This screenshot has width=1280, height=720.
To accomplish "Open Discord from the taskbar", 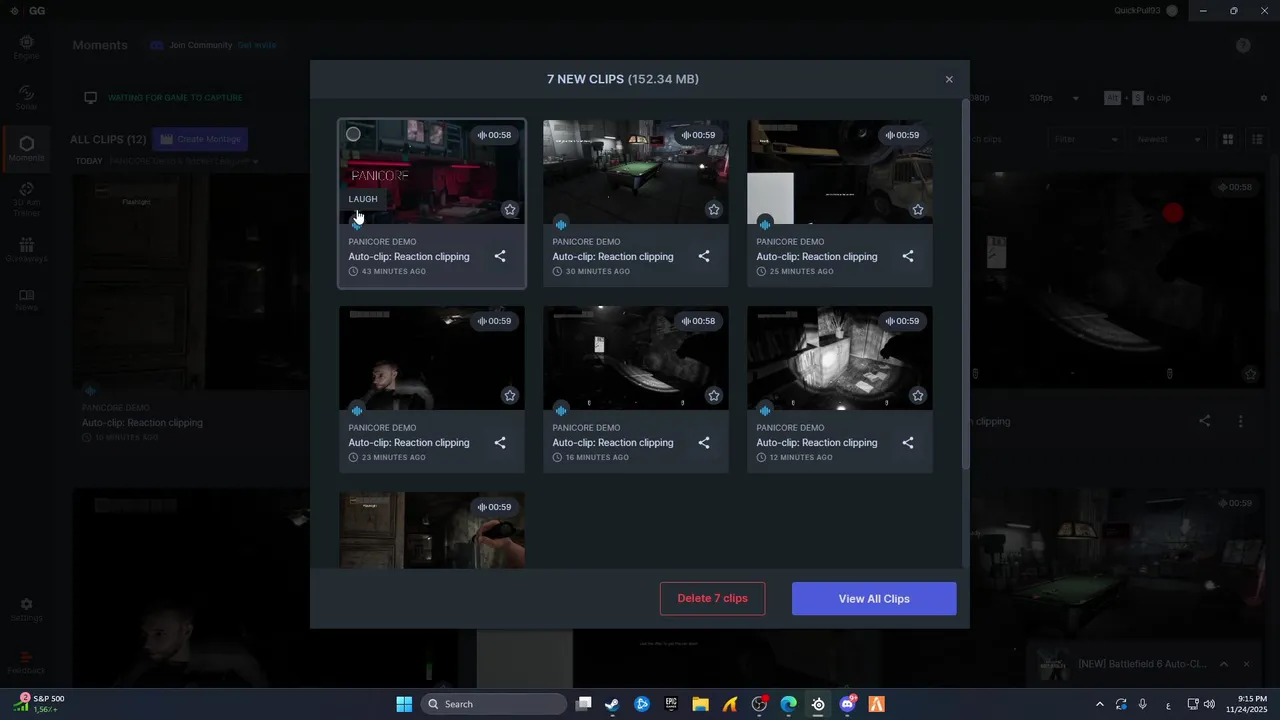I will point(848,704).
